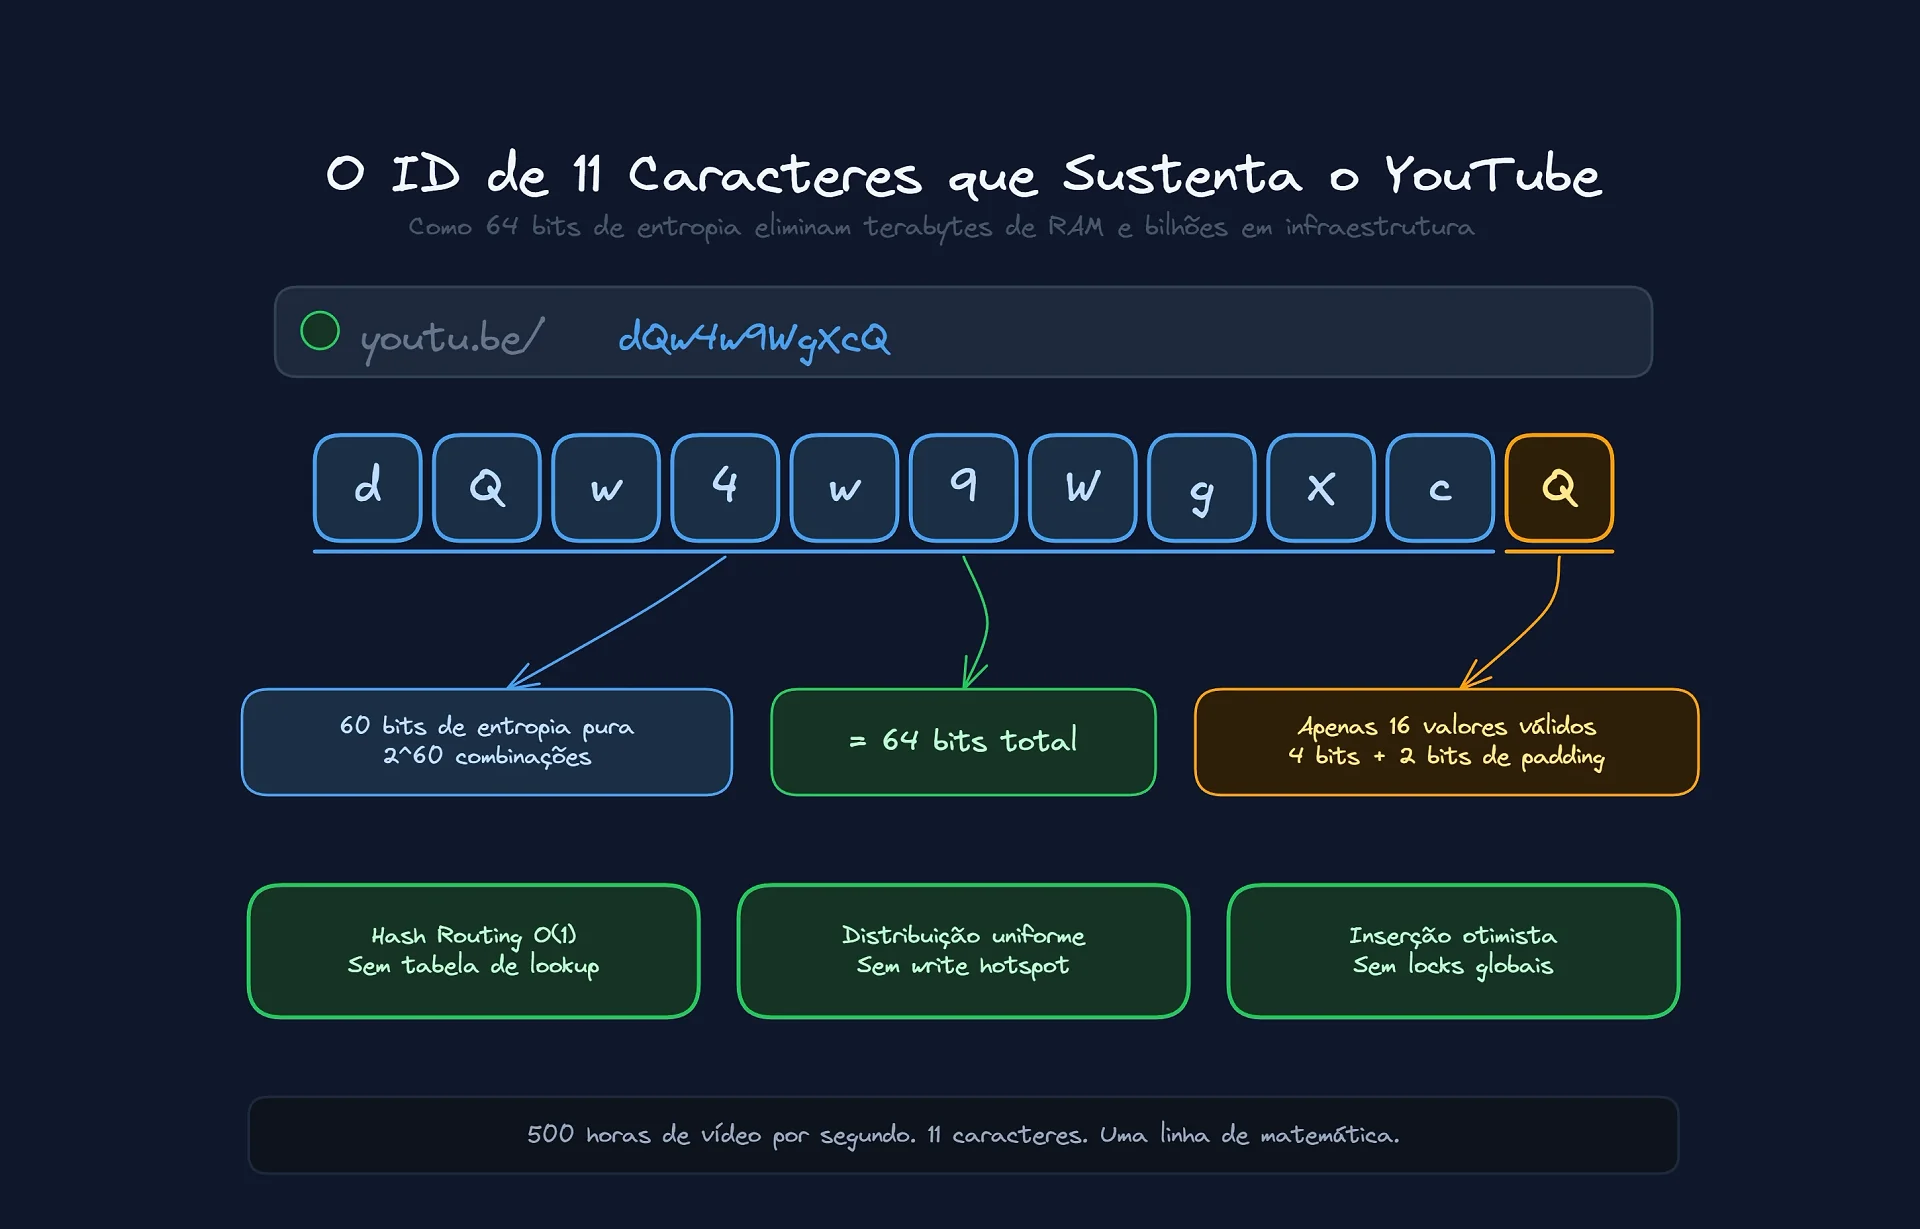Select the '60 bits de entropia pura' box
This screenshot has height=1229, width=1920.
pos(487,741)
